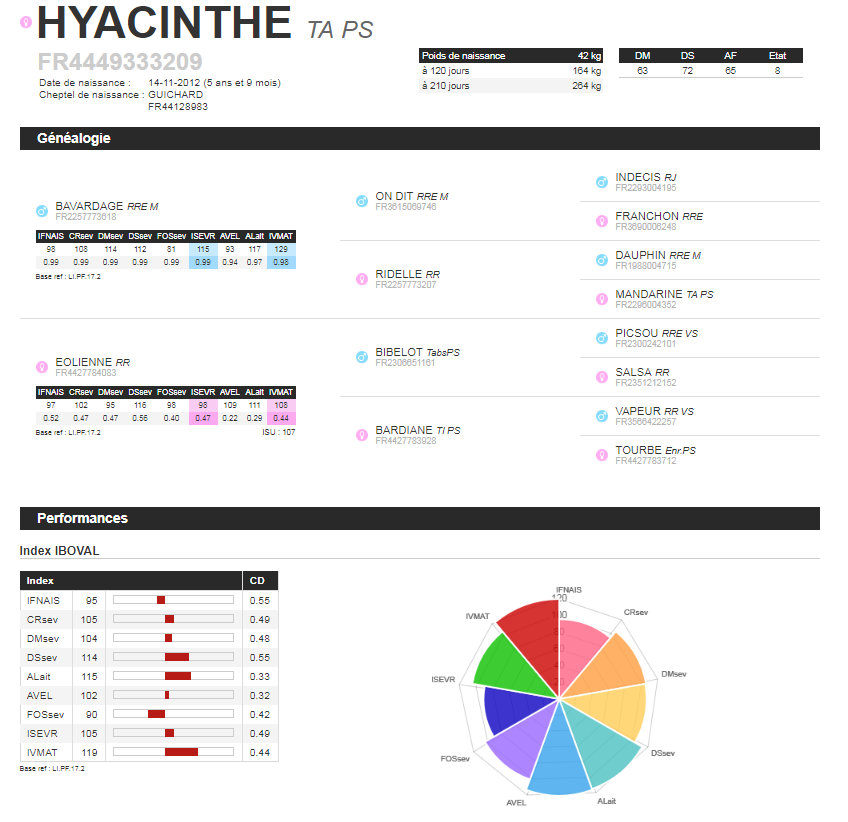Click the Etat score 8
The image size is (848, 822).
tap(777, 70)
